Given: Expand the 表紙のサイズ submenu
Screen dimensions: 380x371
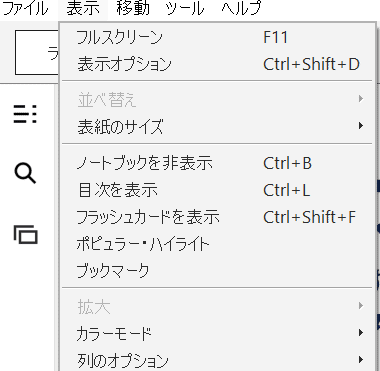Looking at the screenshot, I should 217,126.
